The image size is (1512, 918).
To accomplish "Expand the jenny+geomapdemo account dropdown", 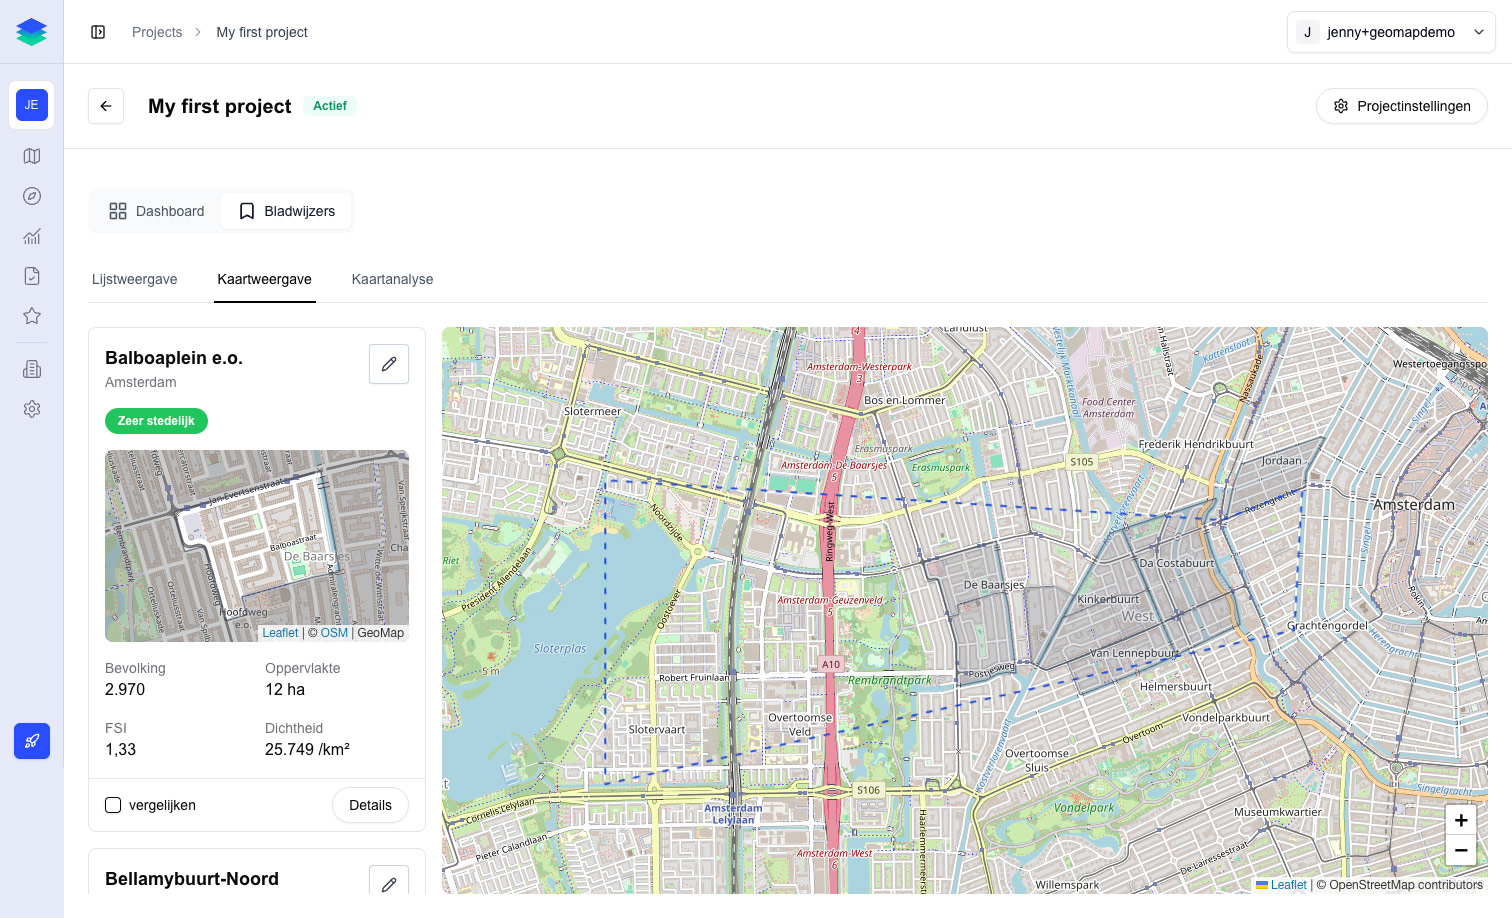I will [x=1391, y=32].
